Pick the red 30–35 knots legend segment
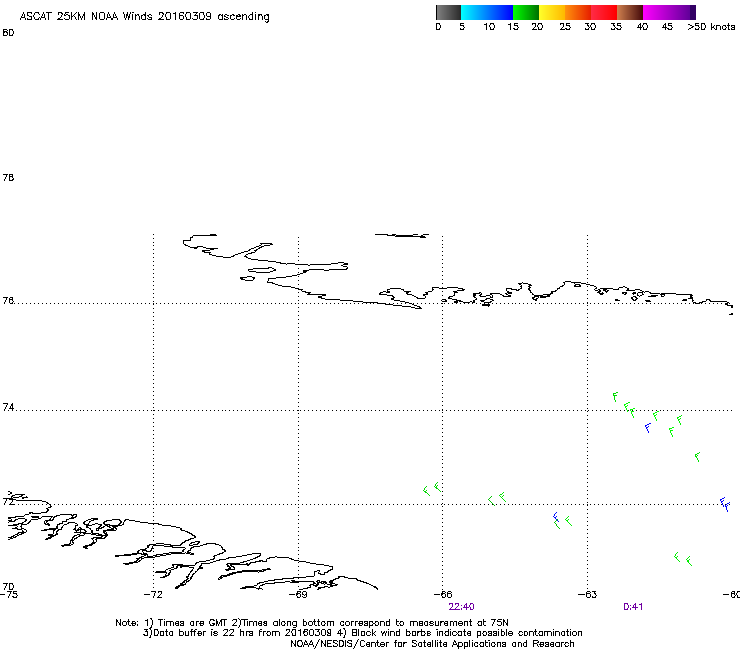Screen dimensions: 740x650 tap(604, 12)
